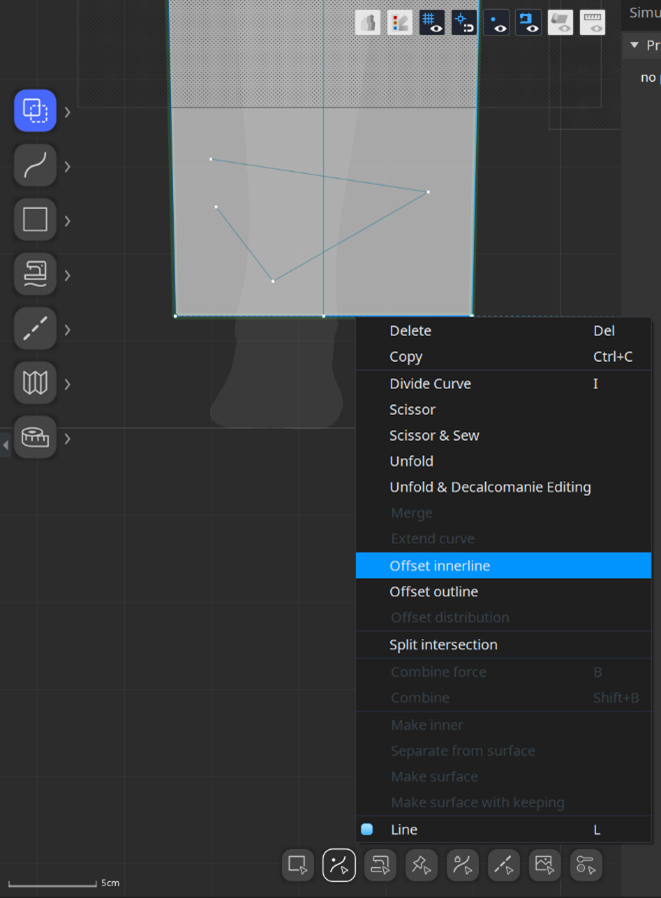Expand sewing machine tool options chevron
Image resolution: width=661 pixels, height=898 pixels.
point(68,275)
